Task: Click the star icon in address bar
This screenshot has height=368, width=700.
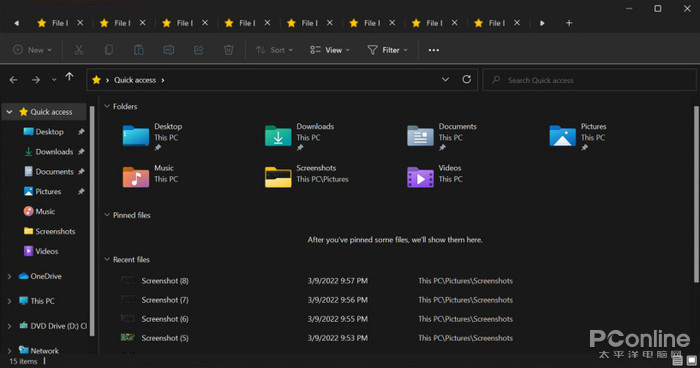Action: click(x=96, y=80)
